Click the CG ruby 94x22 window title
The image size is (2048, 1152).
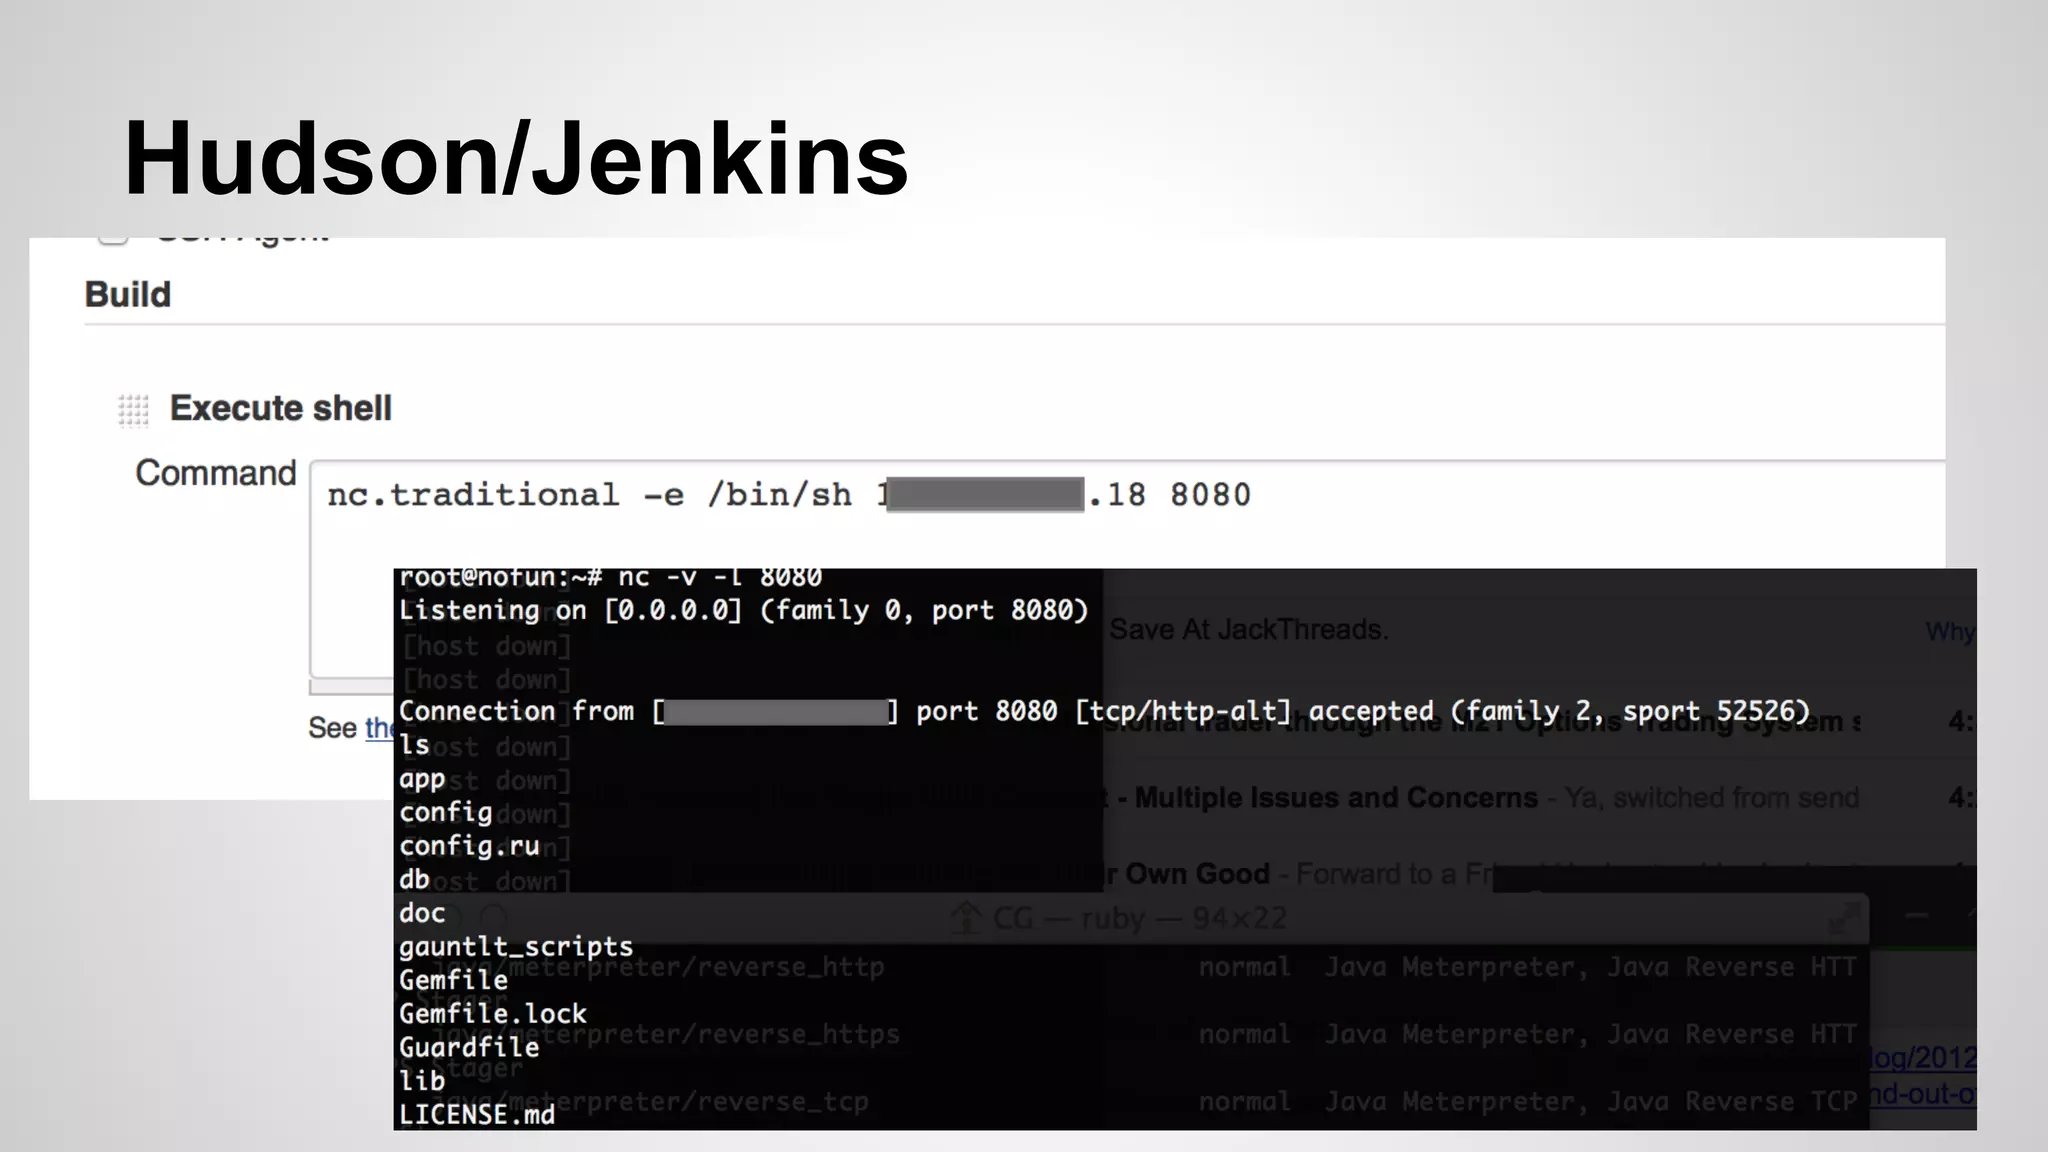[1139, 919]
